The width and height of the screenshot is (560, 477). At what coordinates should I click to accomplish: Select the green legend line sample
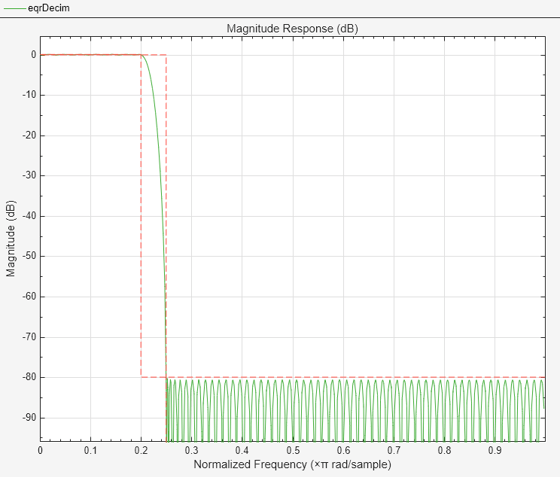point(15,8)
